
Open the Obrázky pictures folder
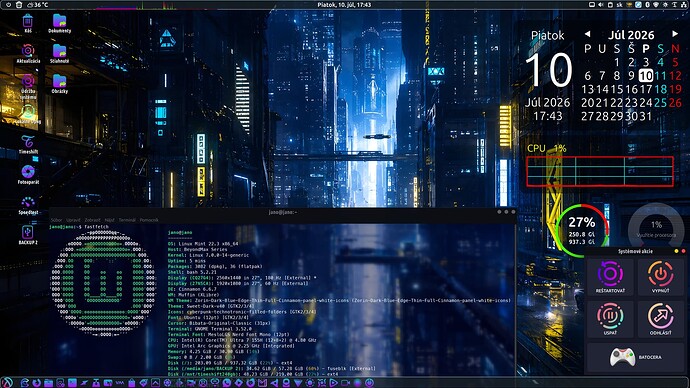pos(59,84)
